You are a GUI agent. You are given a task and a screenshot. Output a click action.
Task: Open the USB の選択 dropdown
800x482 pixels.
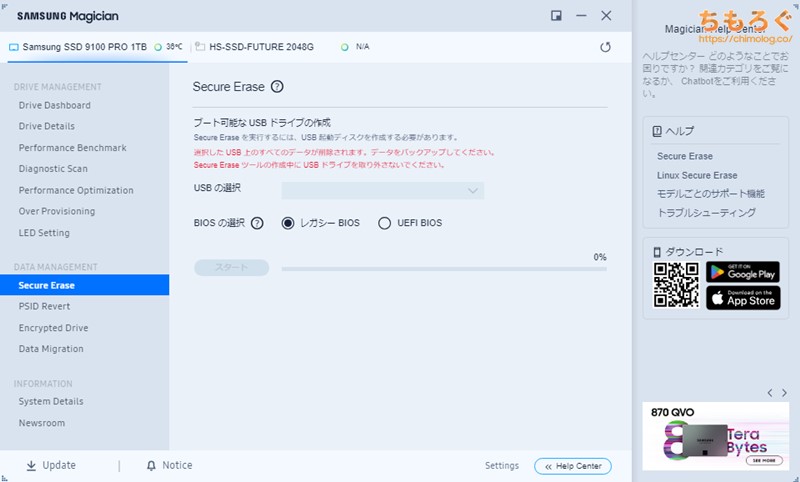383,190
